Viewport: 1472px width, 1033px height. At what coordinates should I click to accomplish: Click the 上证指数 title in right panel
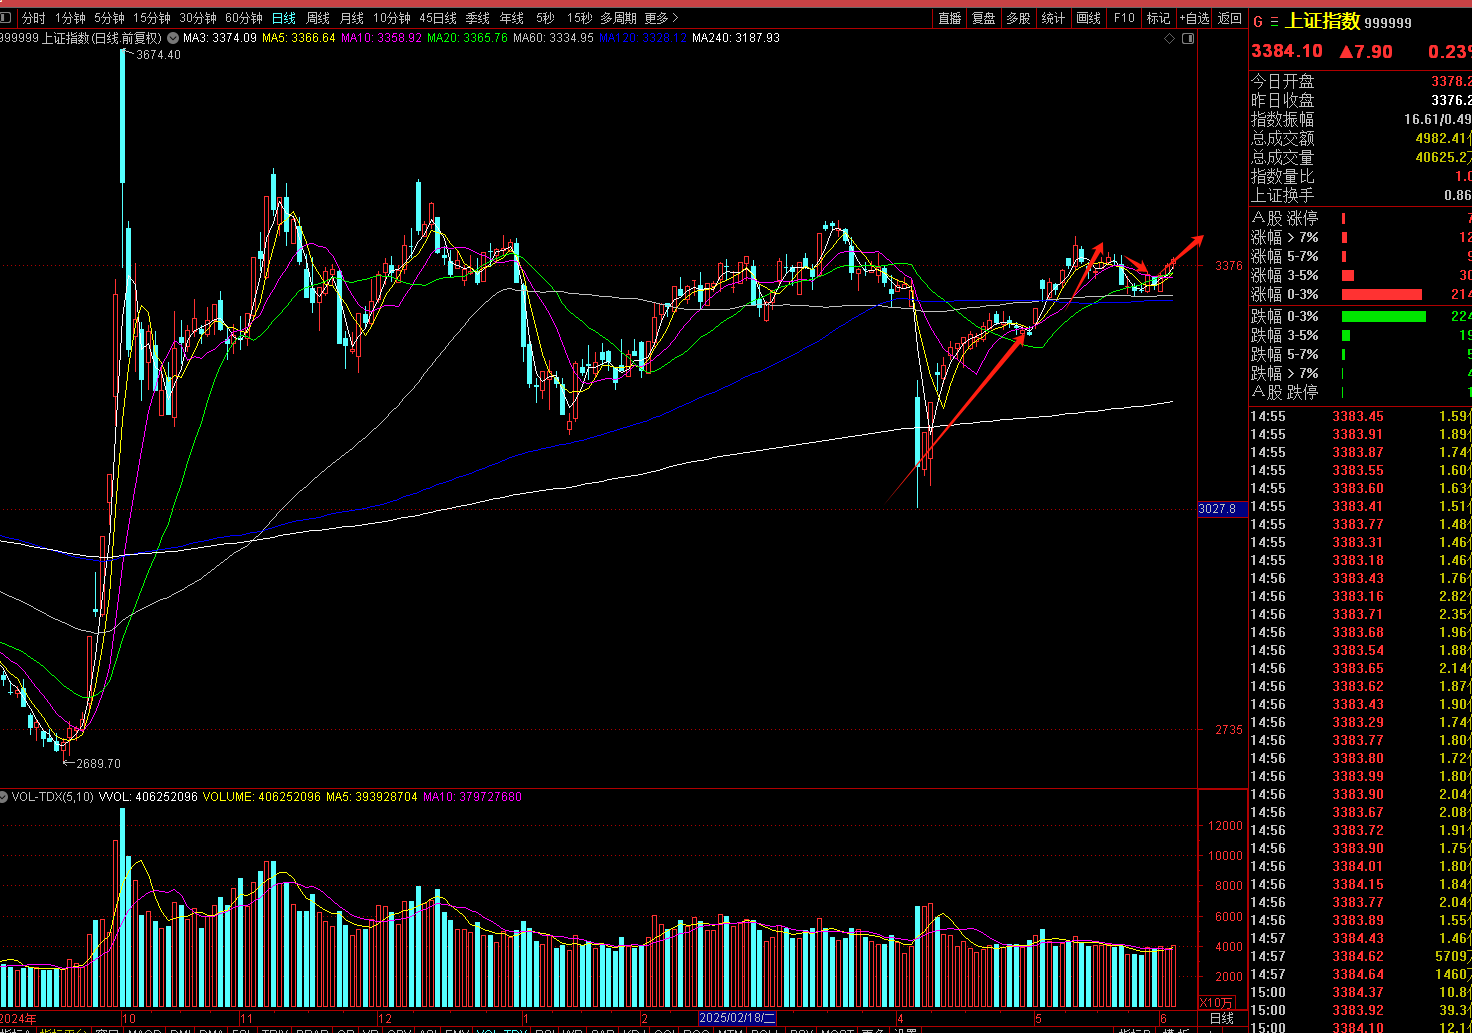pos(1322,21)
